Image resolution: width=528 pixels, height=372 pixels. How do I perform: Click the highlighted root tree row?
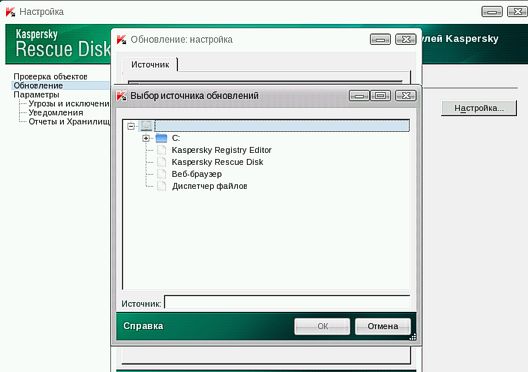282,126
